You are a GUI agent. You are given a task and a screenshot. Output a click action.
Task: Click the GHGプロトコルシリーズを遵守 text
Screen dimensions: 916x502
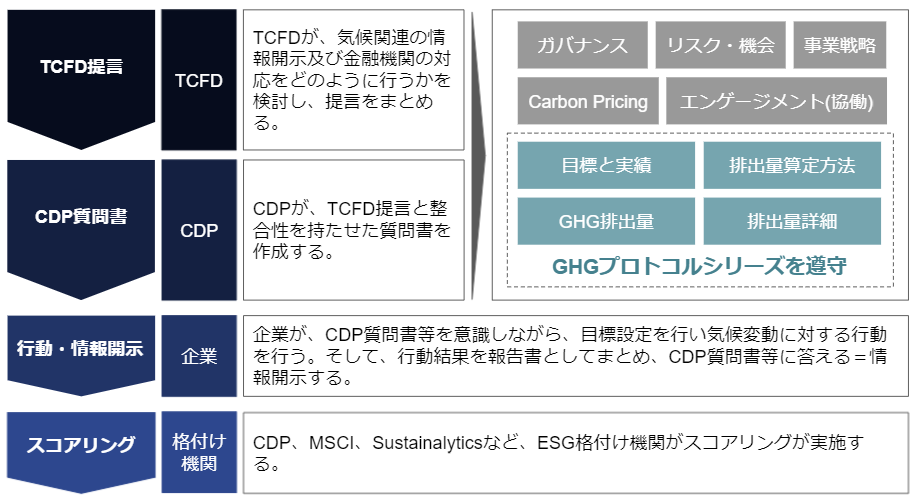pos(699,266)
